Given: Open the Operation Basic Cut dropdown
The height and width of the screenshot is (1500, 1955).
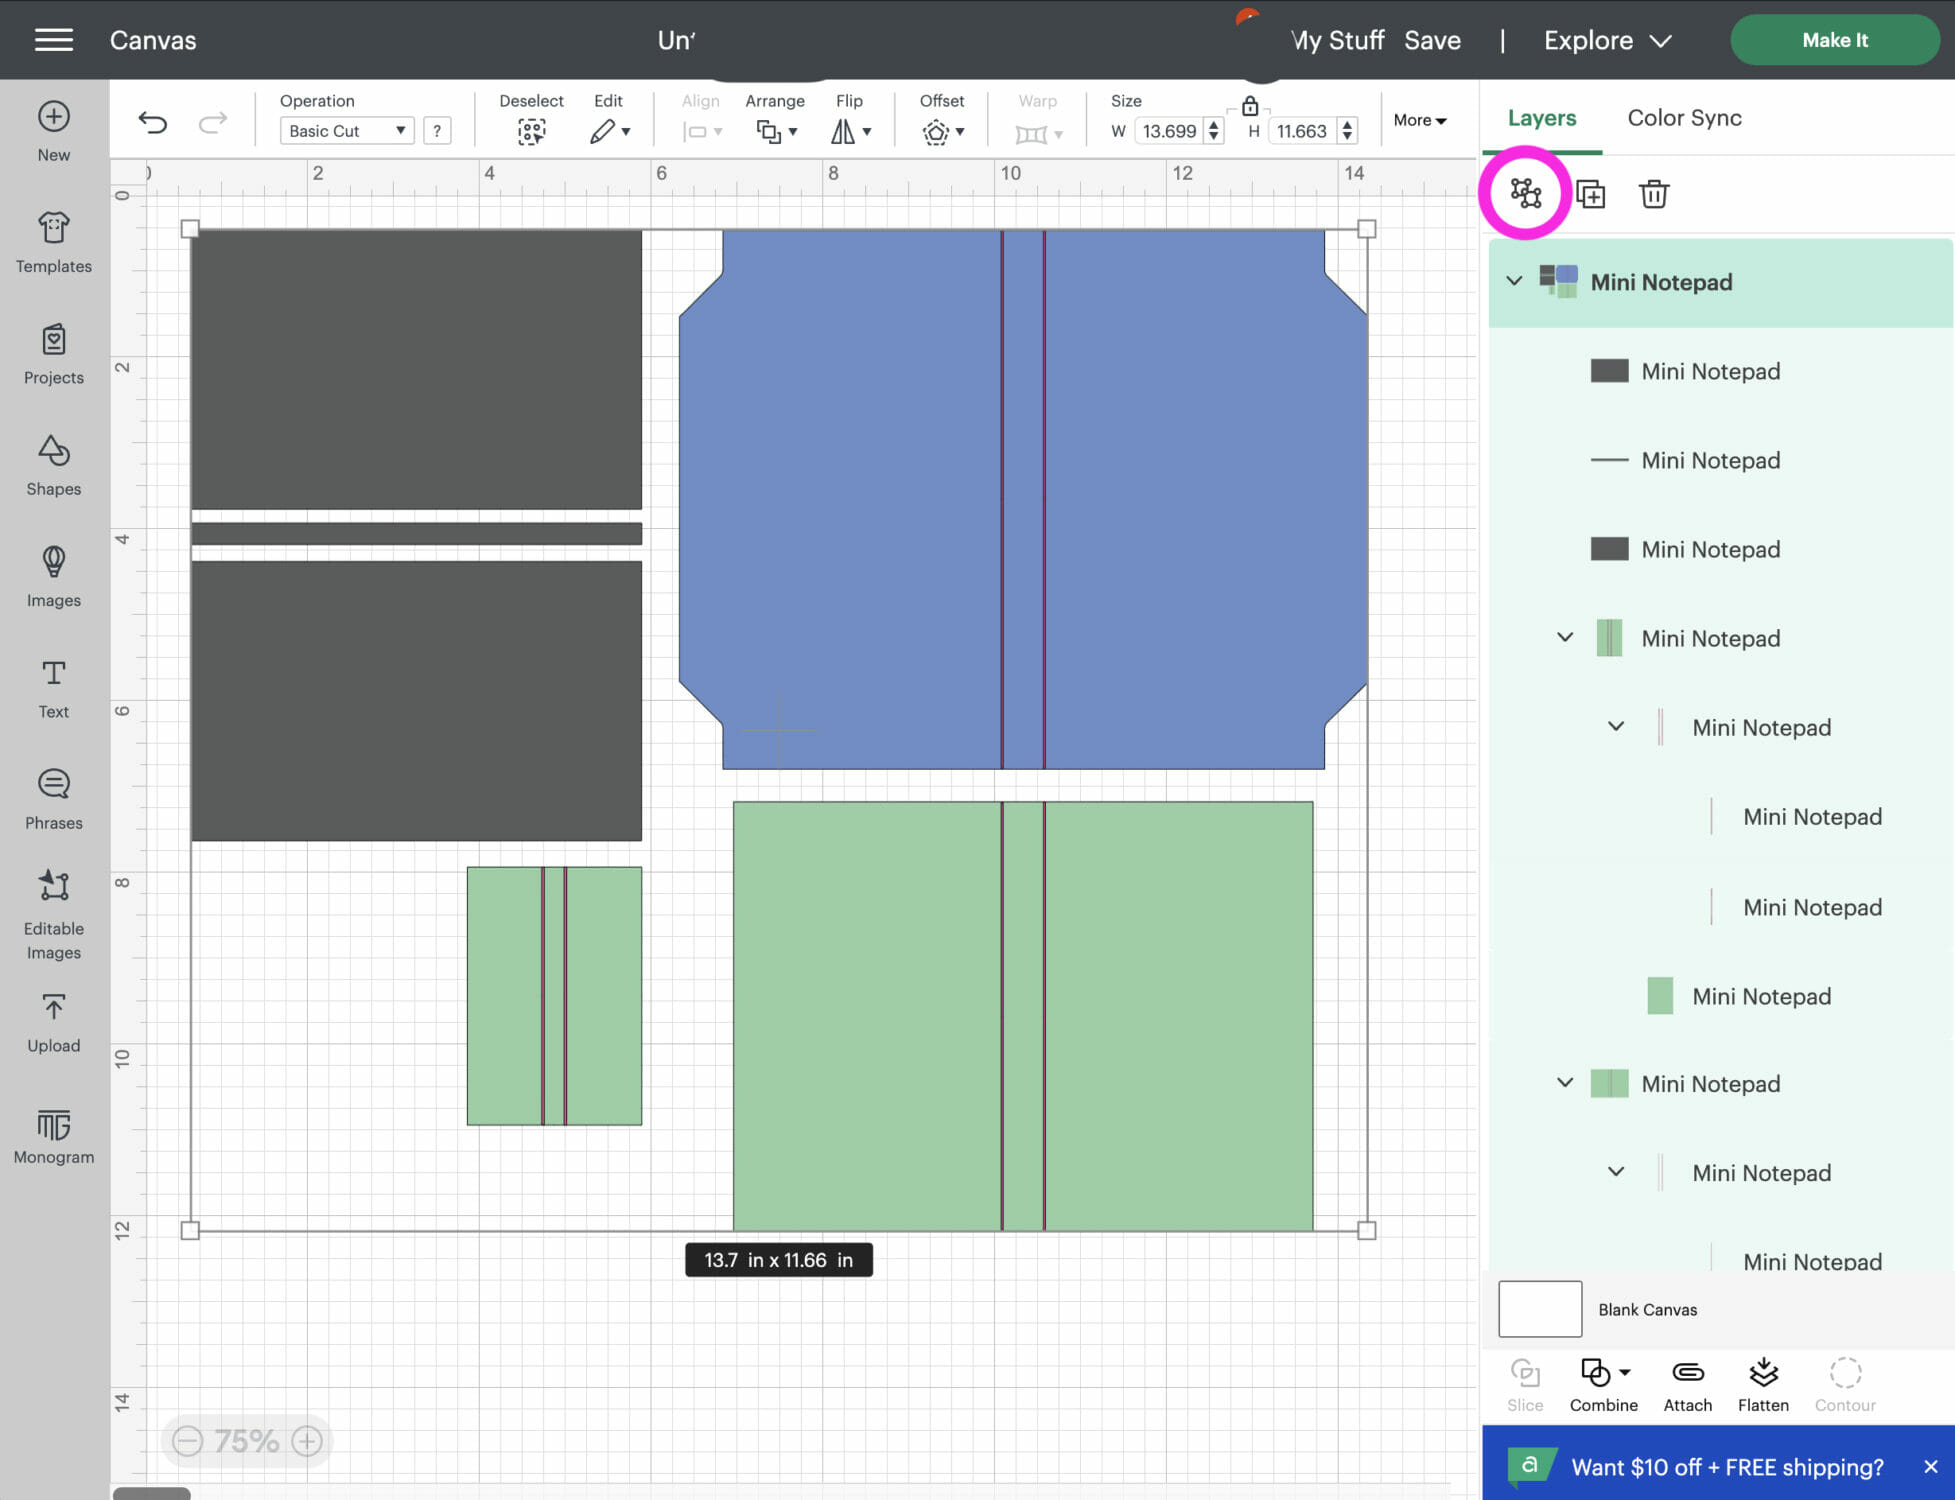Looking at the screenshot, I should click(346, 131).
